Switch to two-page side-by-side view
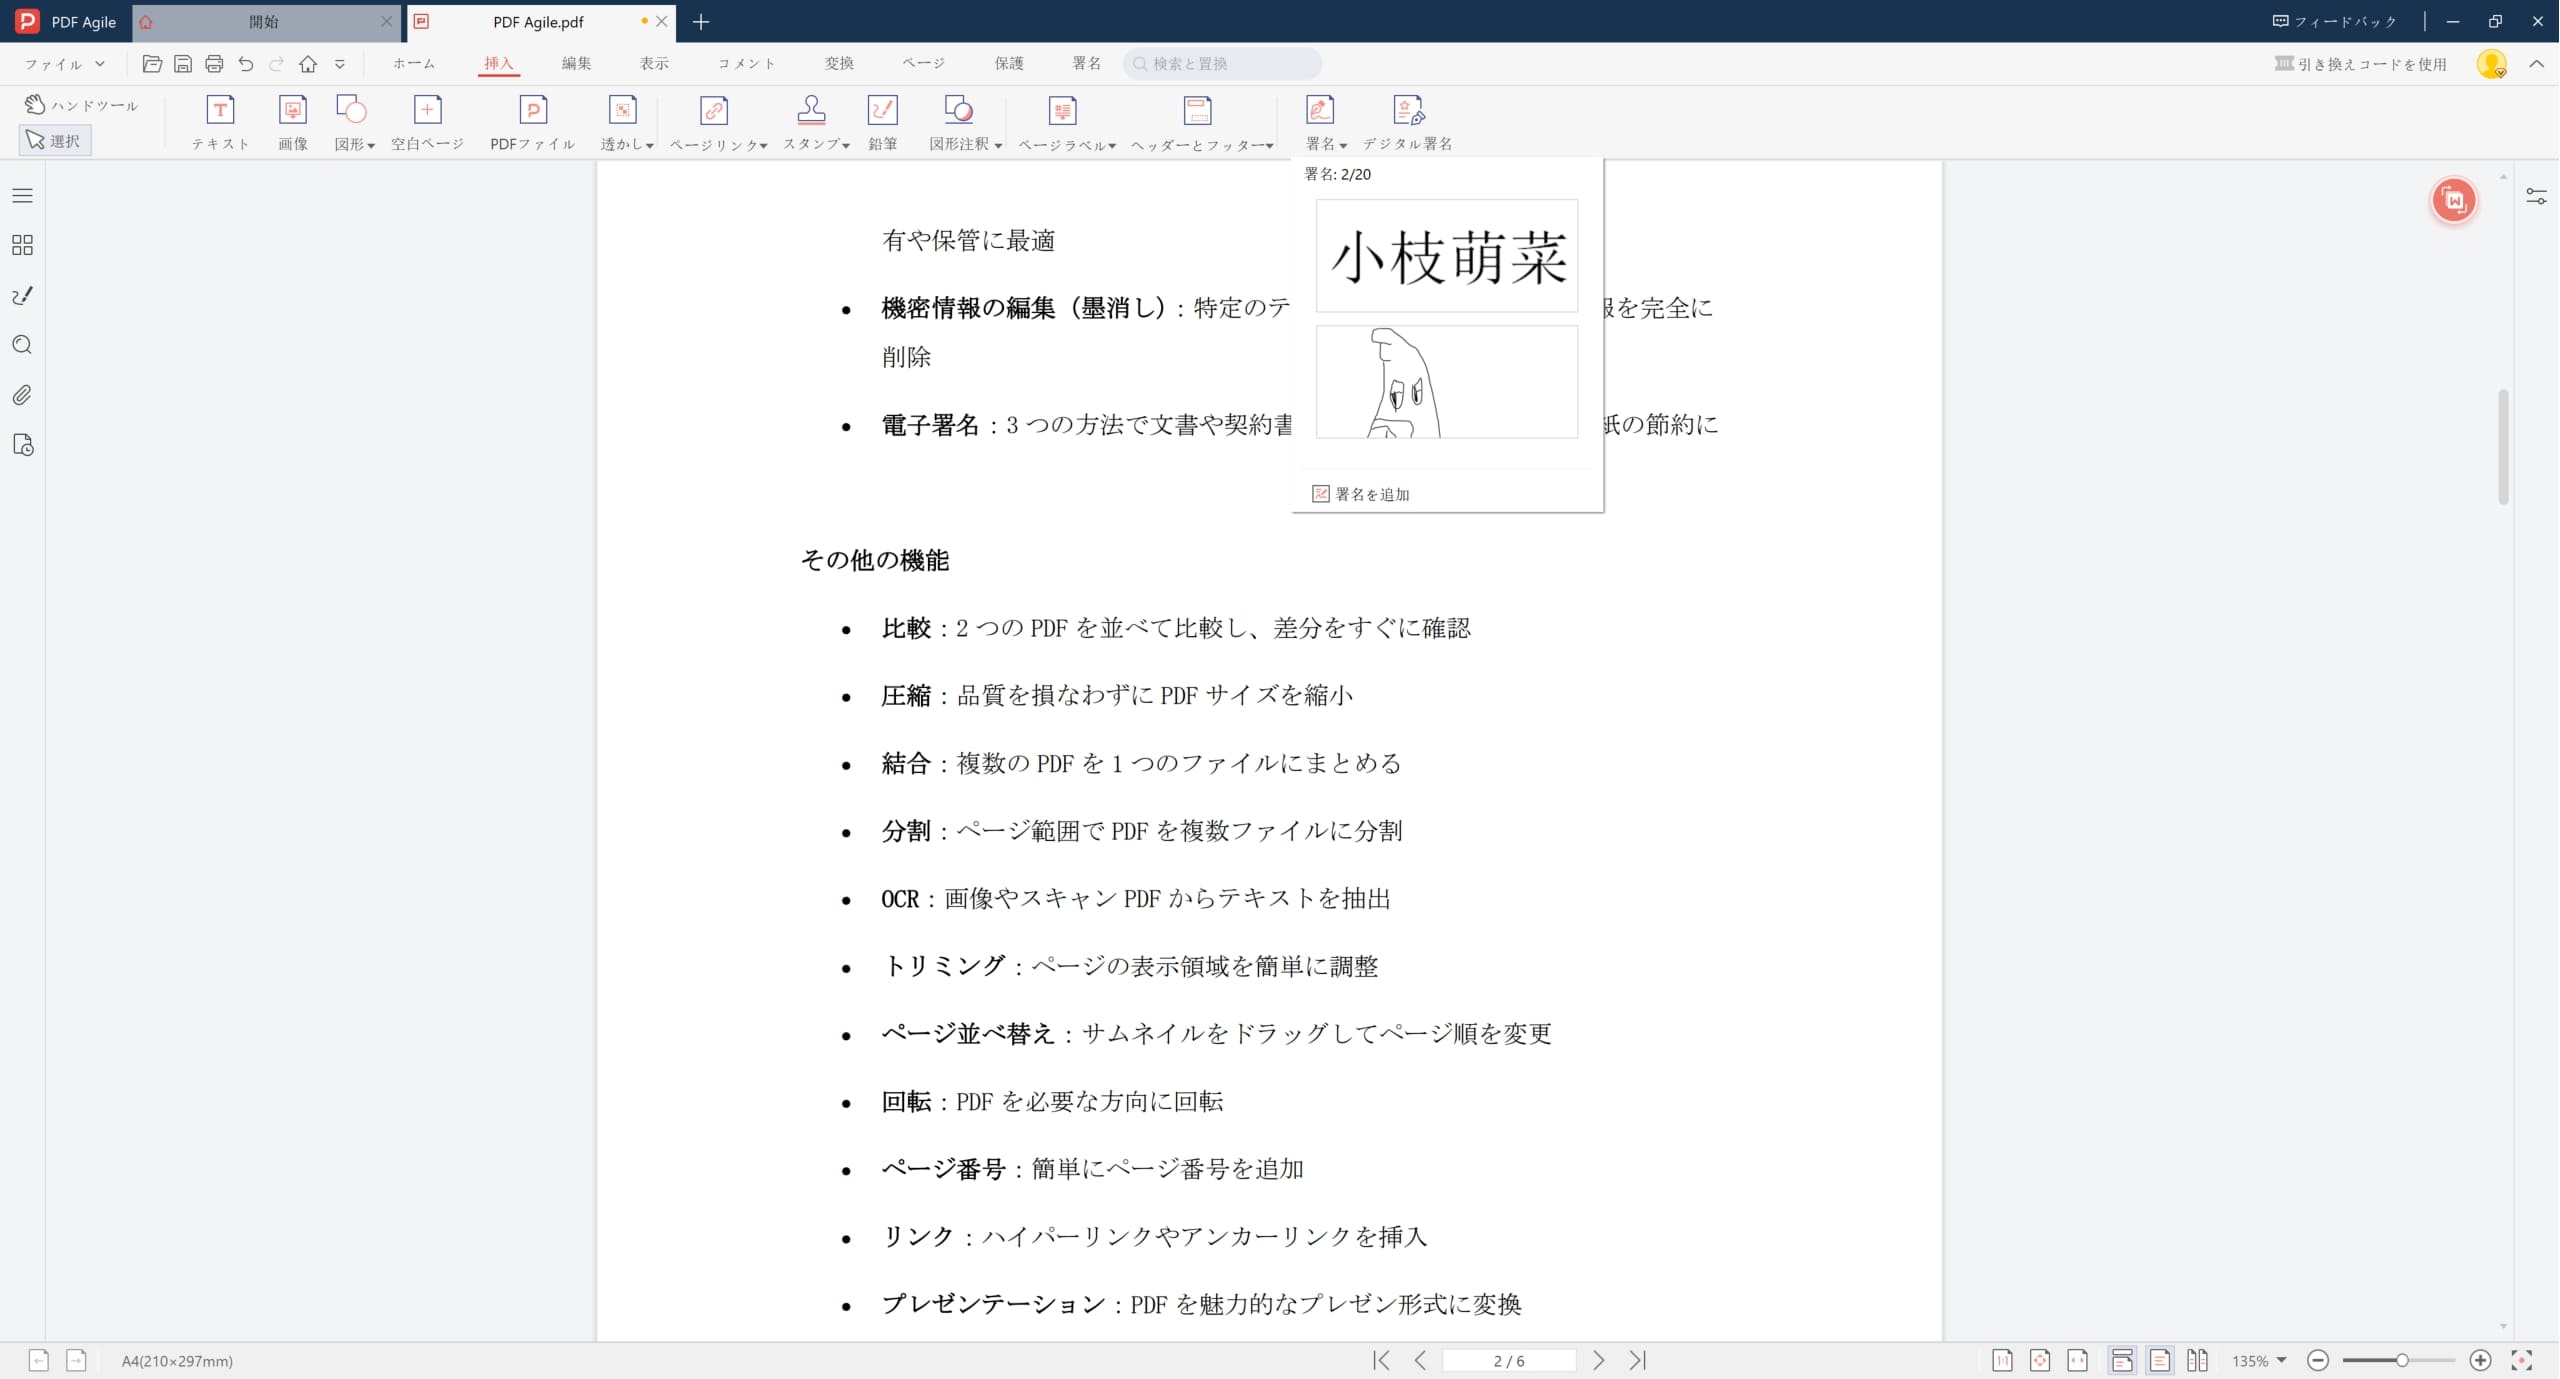 click(2197, 1360)
